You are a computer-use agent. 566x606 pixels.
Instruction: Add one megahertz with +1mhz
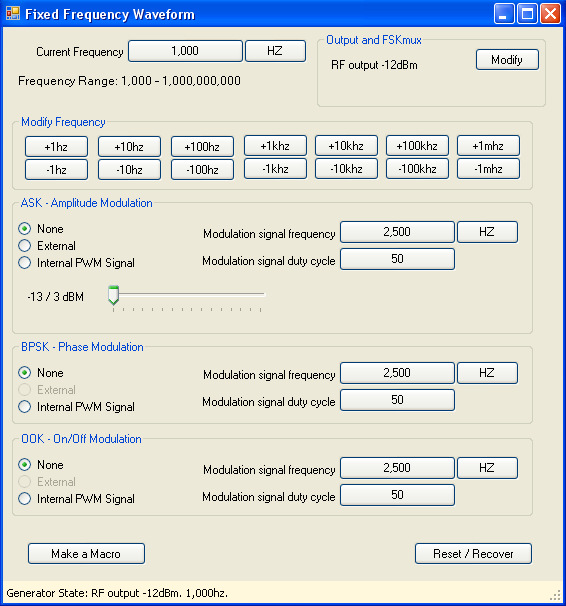point(488,146)
